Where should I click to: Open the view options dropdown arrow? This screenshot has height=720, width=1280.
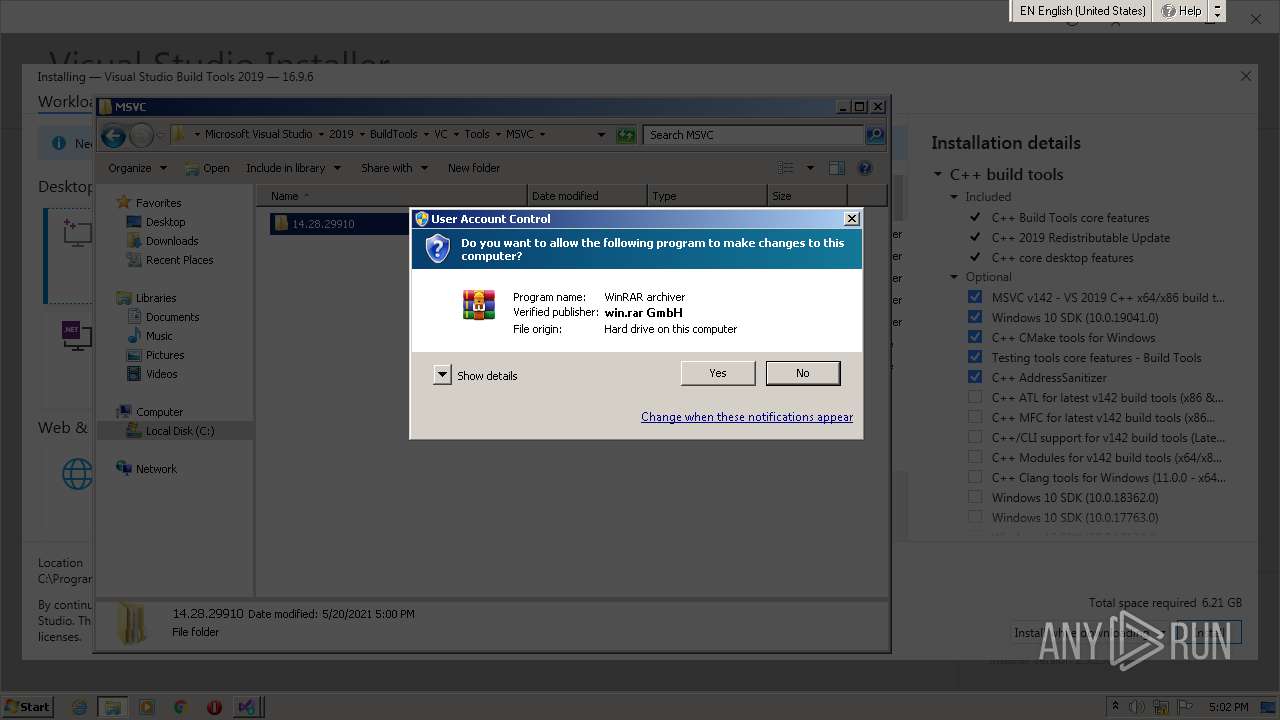pos(810,168)
